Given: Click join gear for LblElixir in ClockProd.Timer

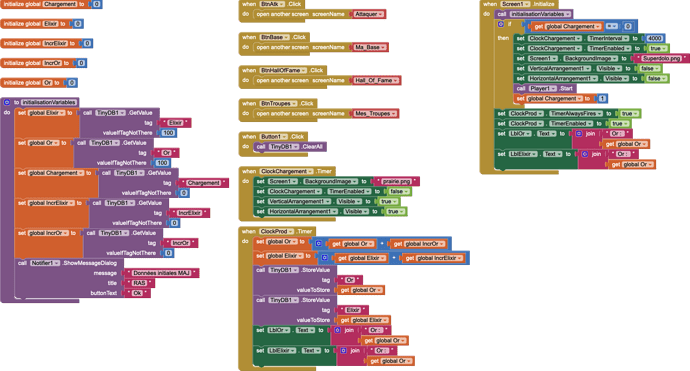Looking at the screenshot, I should [x=344, y=351].
